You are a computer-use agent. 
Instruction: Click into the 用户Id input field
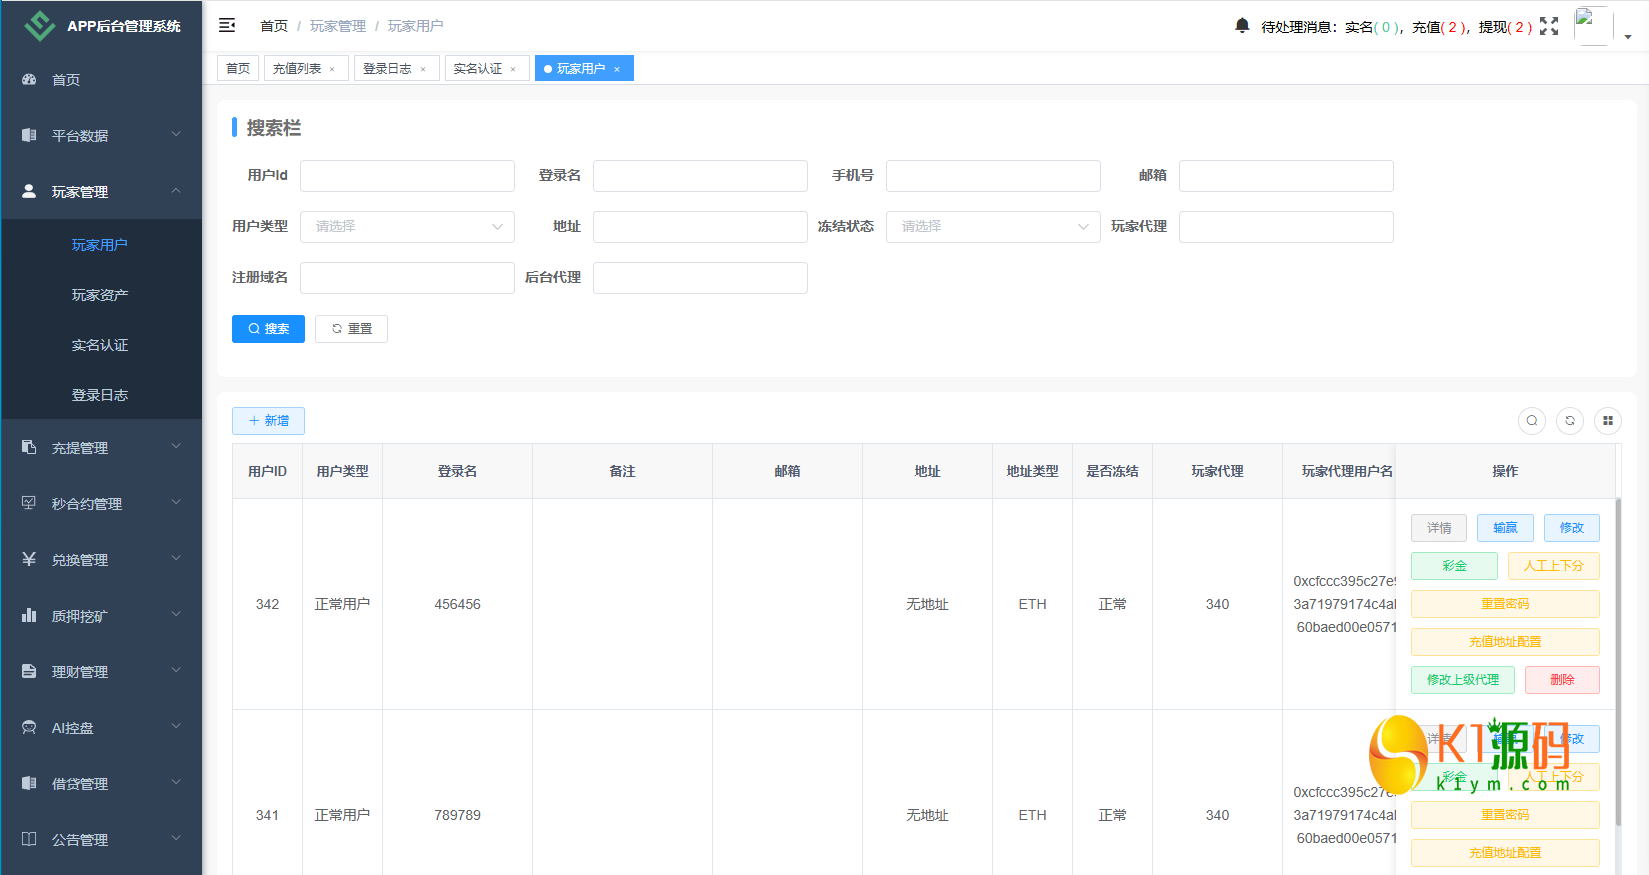407,176
